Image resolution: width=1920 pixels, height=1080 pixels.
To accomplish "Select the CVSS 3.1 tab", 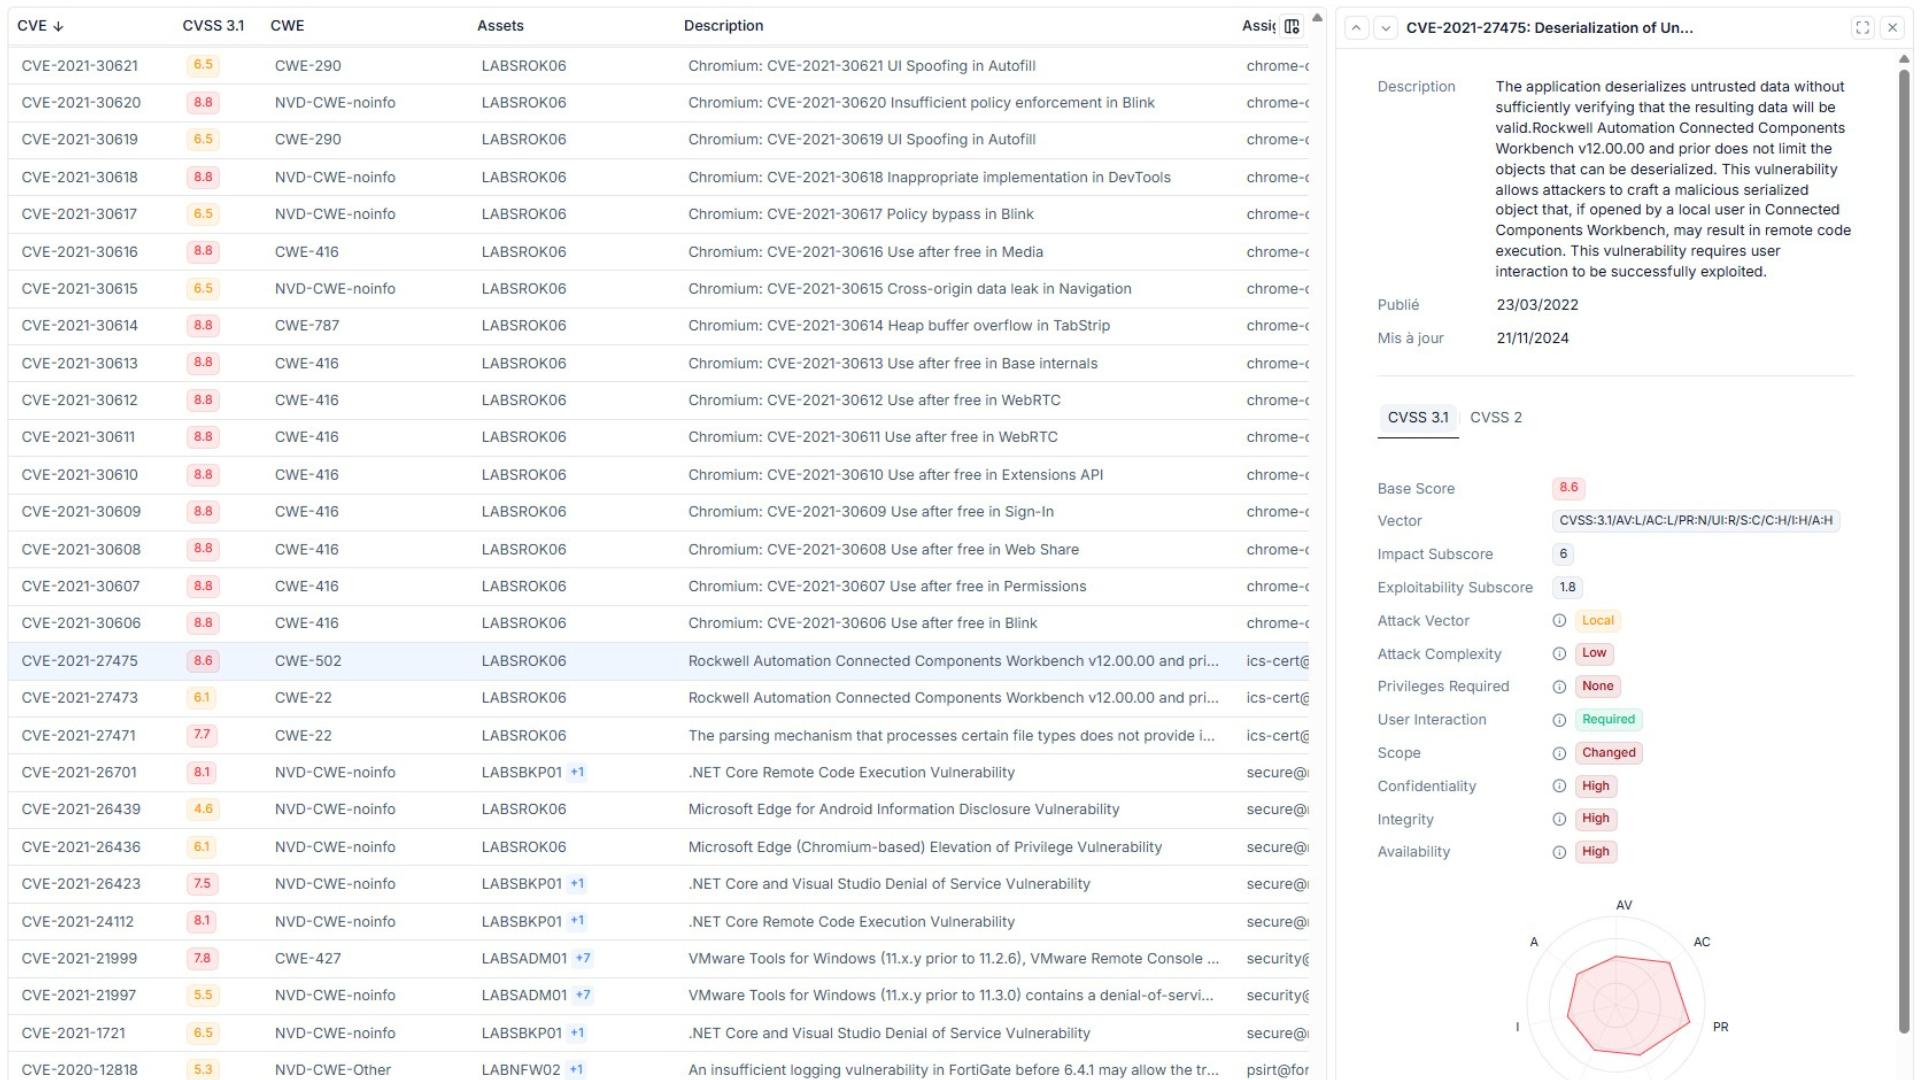I will (x=1417, y=417).
